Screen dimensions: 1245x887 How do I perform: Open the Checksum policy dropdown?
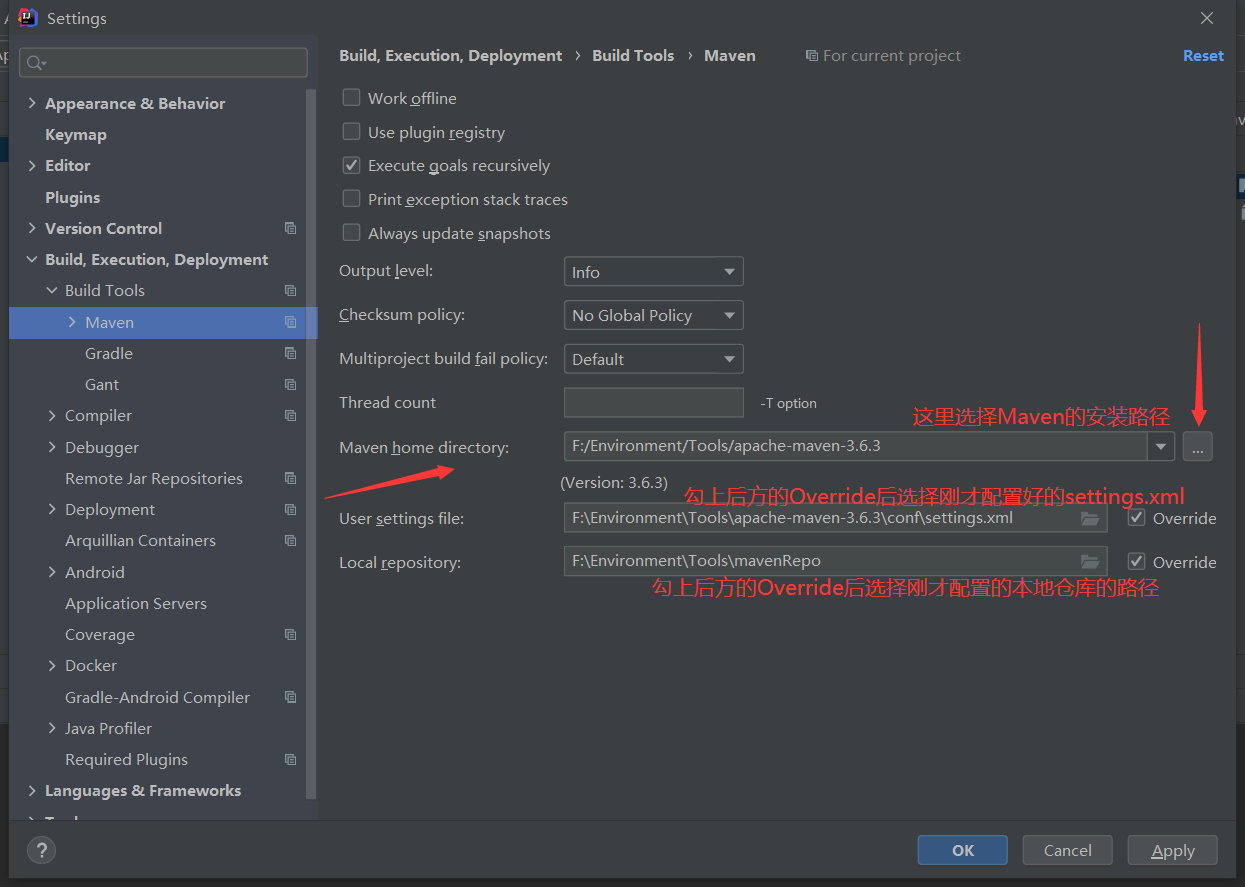[654, 315]
